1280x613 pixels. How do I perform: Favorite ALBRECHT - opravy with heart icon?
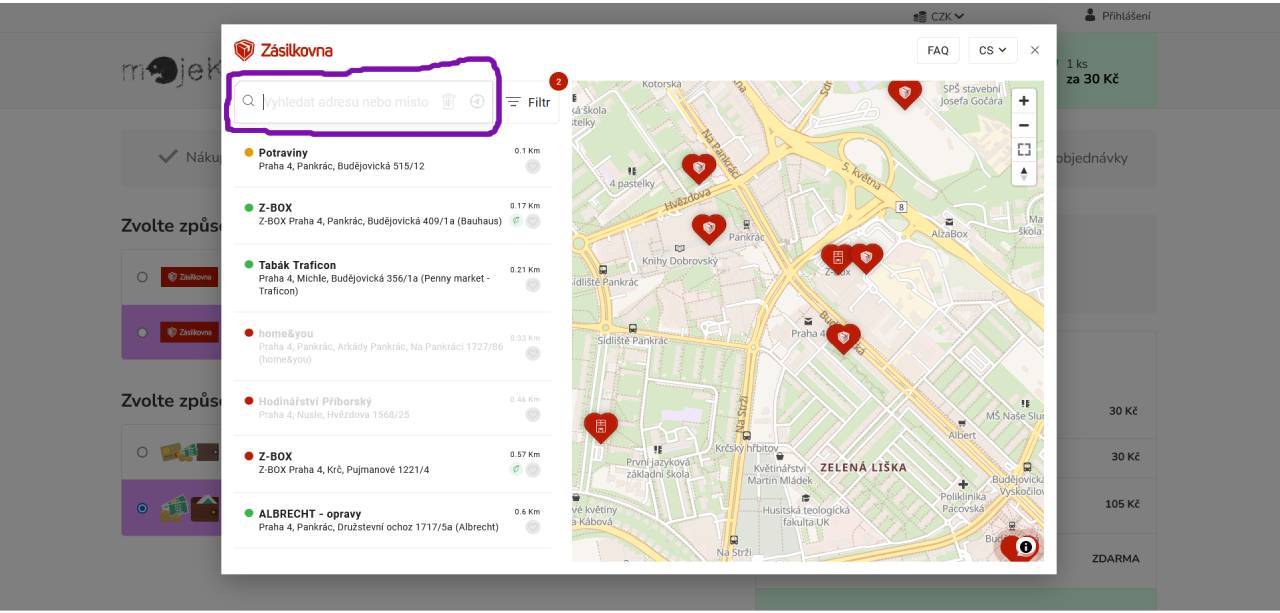(533, 527)
